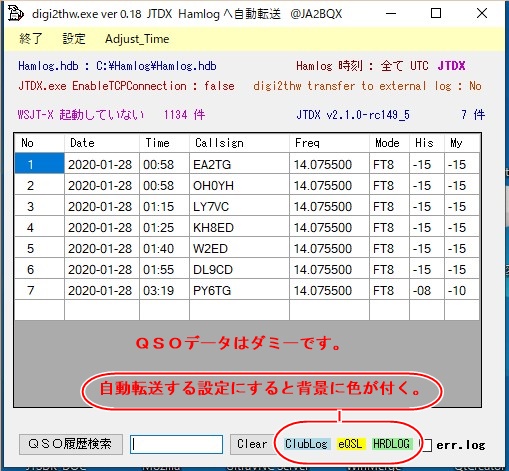
Task: Click the Date column header
Action: pos(102,143)
